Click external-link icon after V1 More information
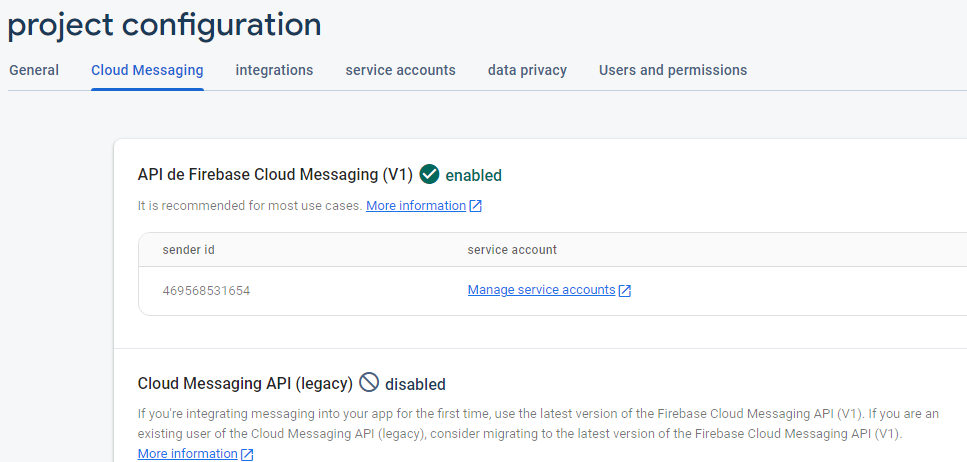This screenshot has height=462, width=967. (476, 206)
